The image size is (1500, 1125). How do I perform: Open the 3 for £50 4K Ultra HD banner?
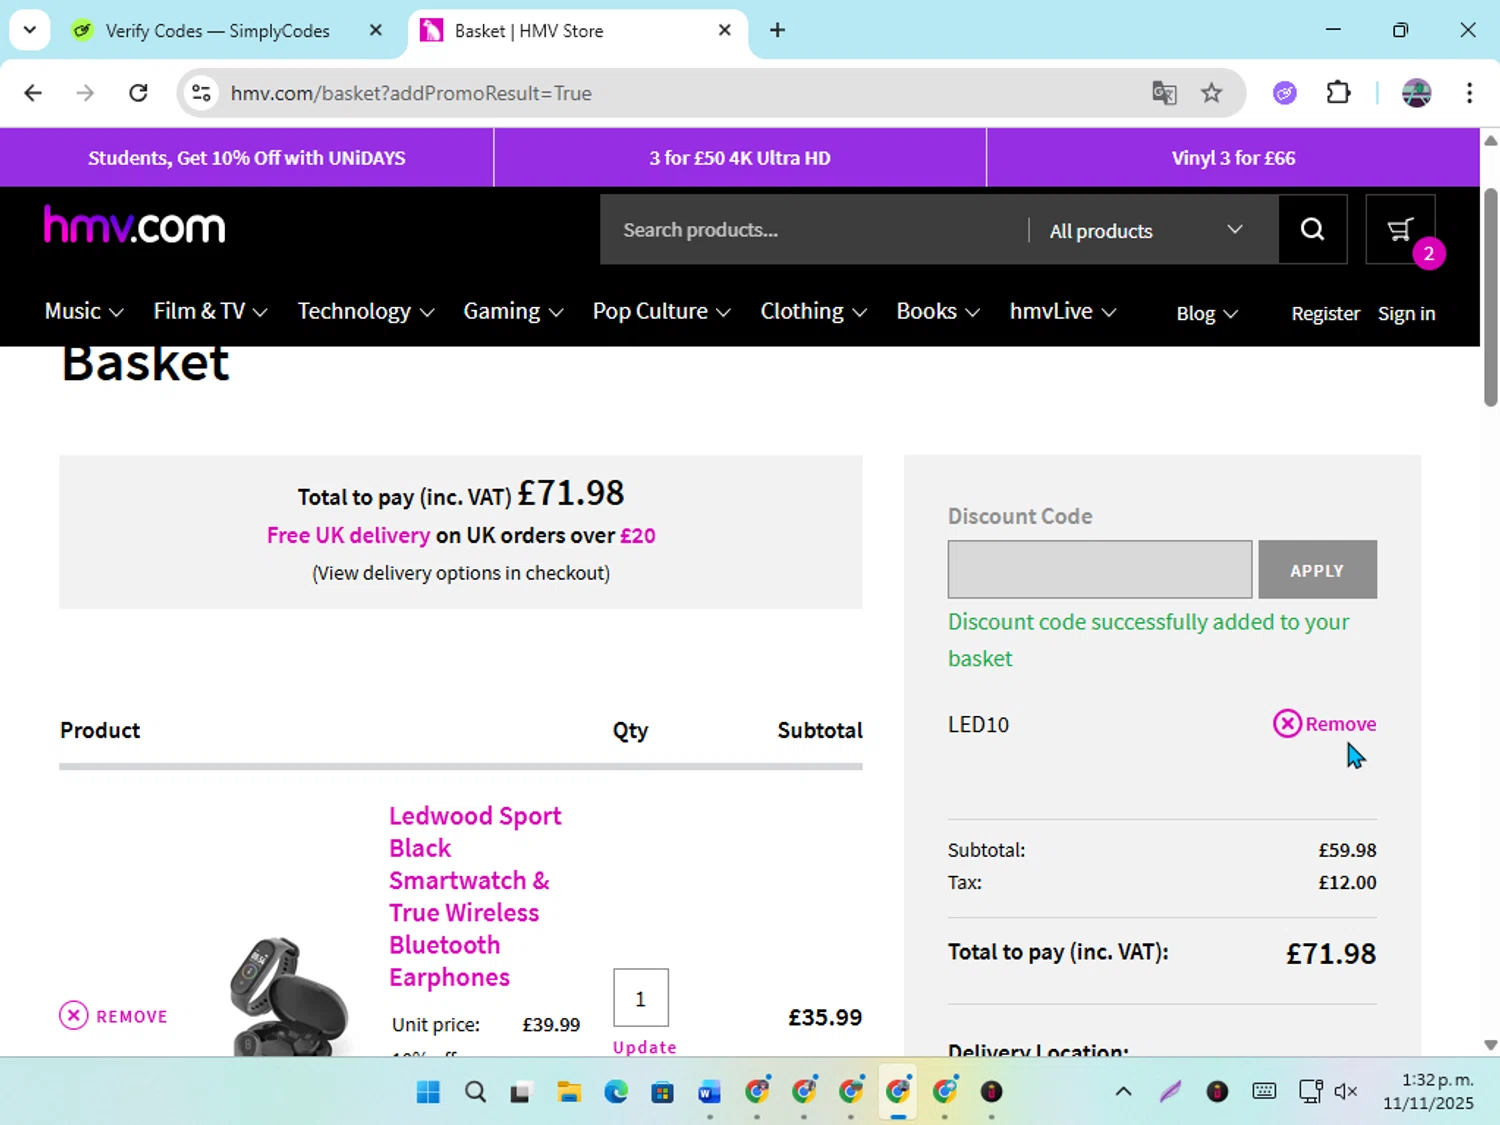(740, 158)
